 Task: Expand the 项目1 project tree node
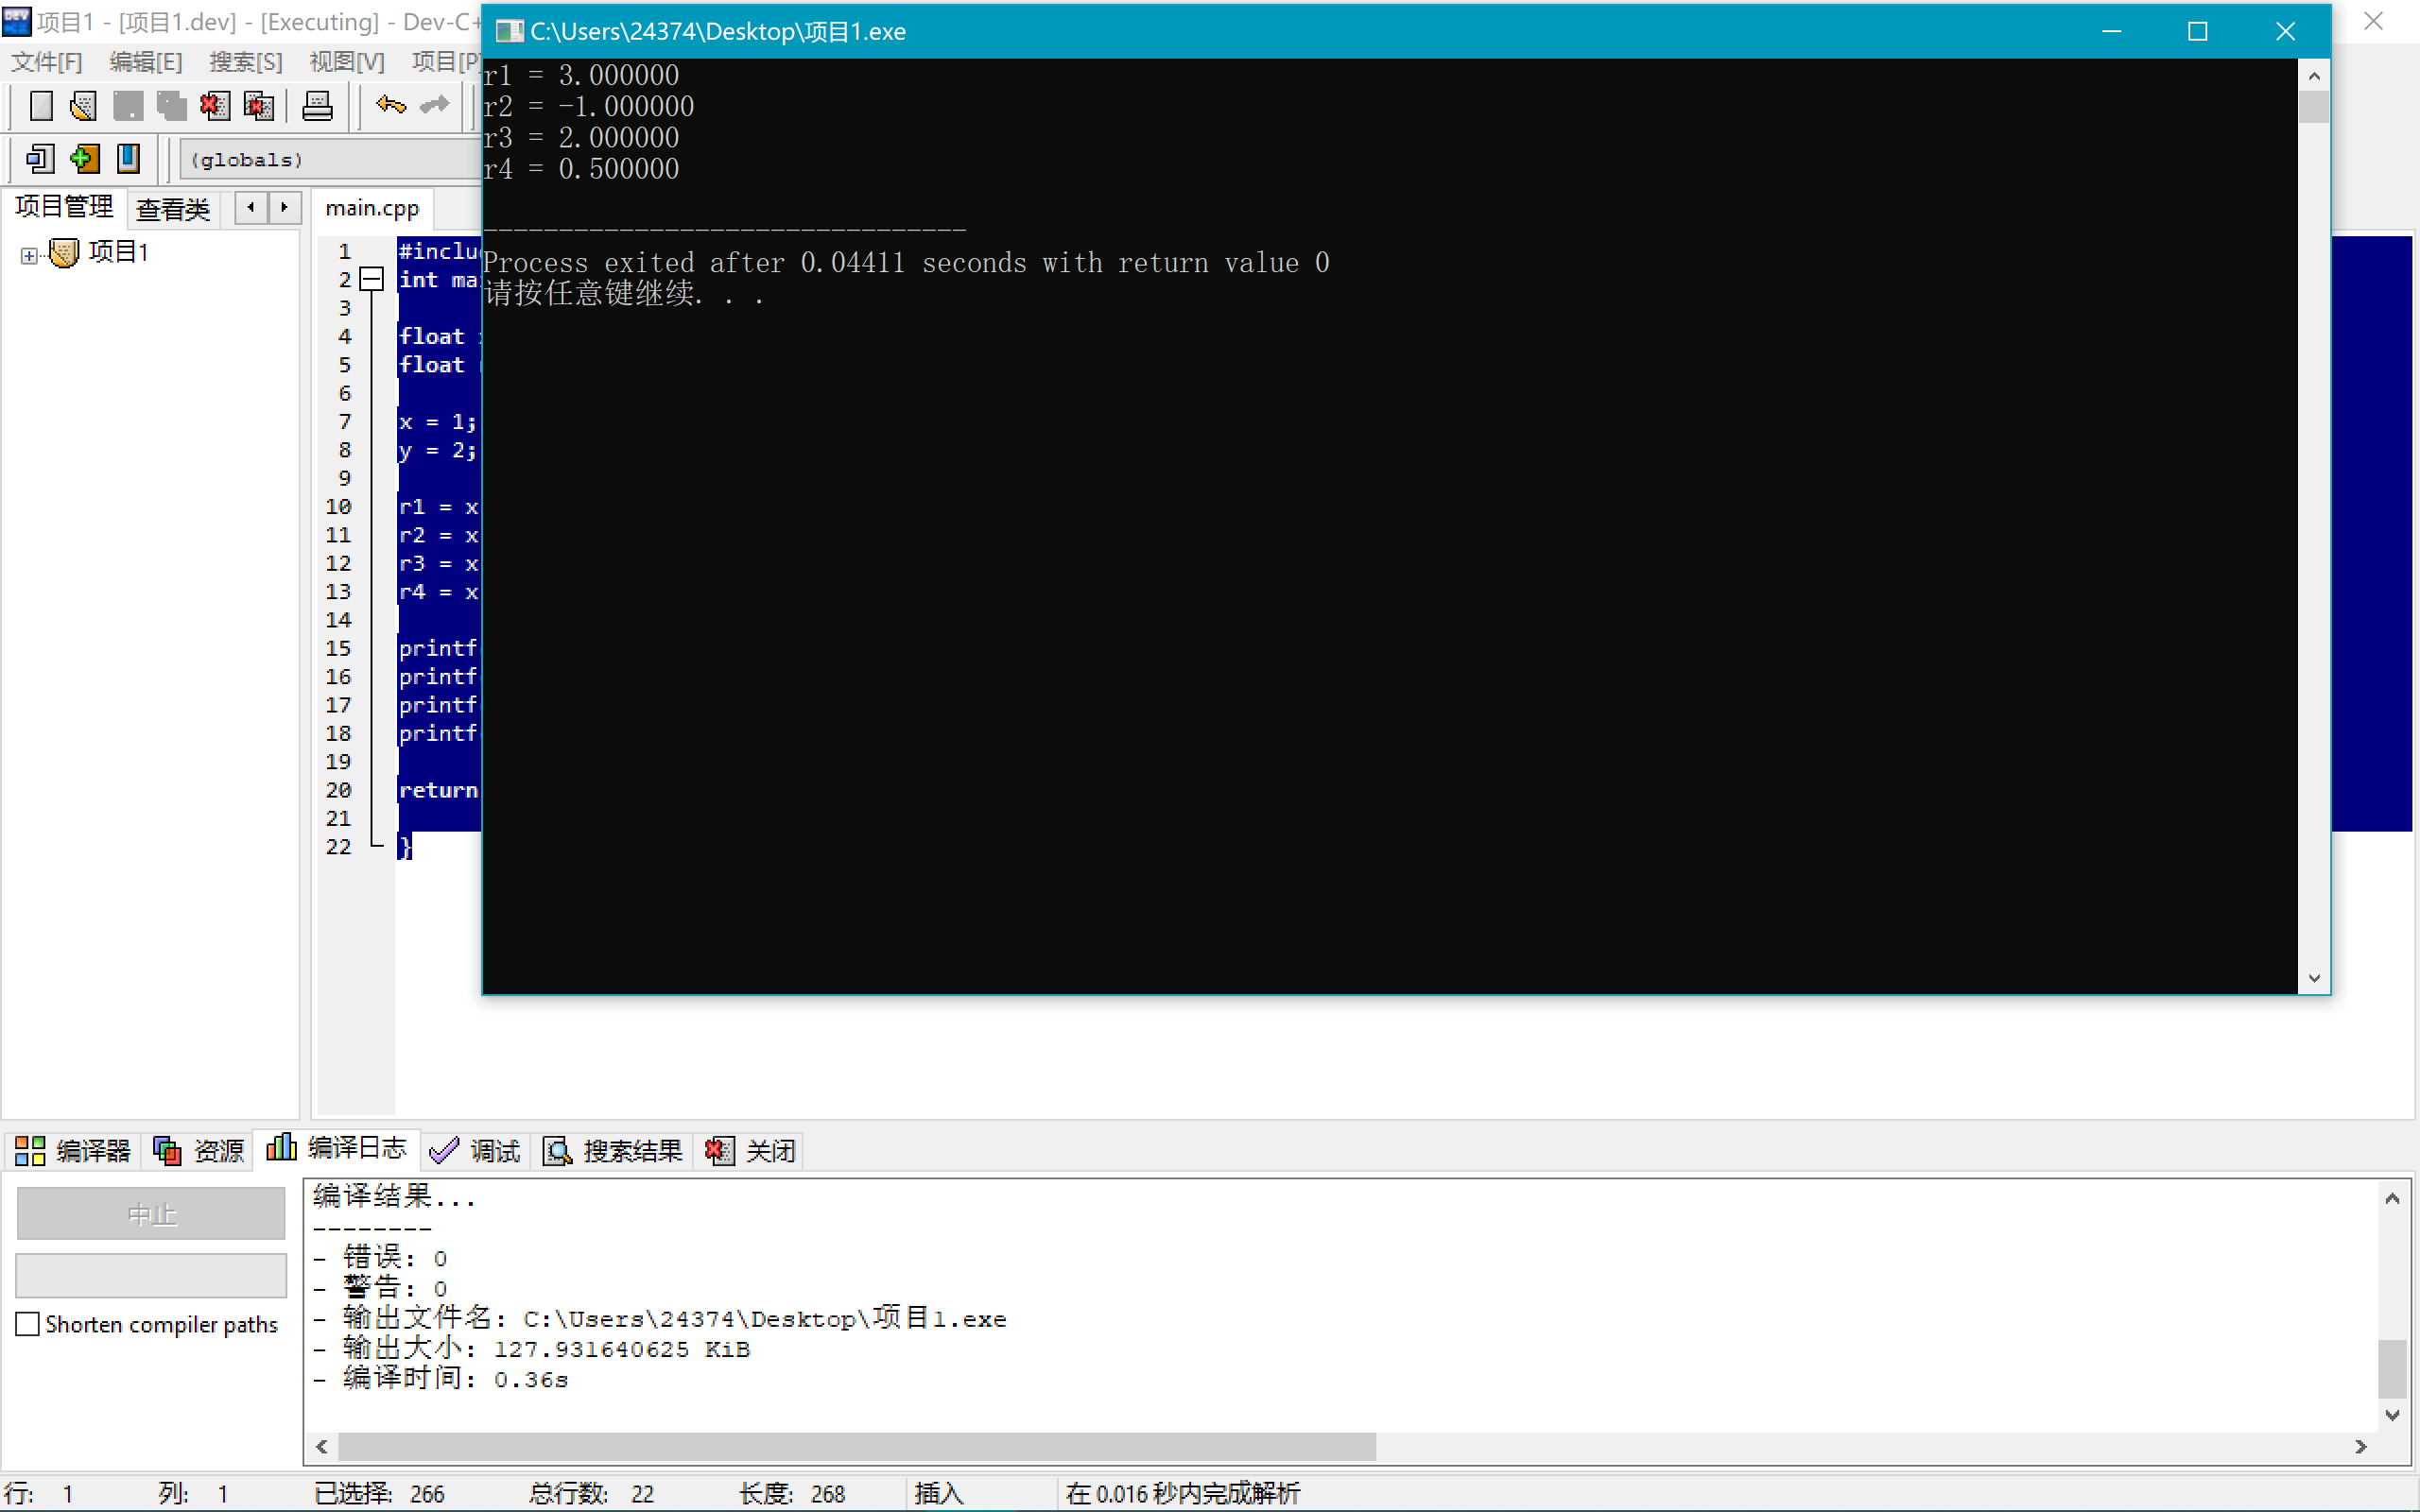coord(29,255)
